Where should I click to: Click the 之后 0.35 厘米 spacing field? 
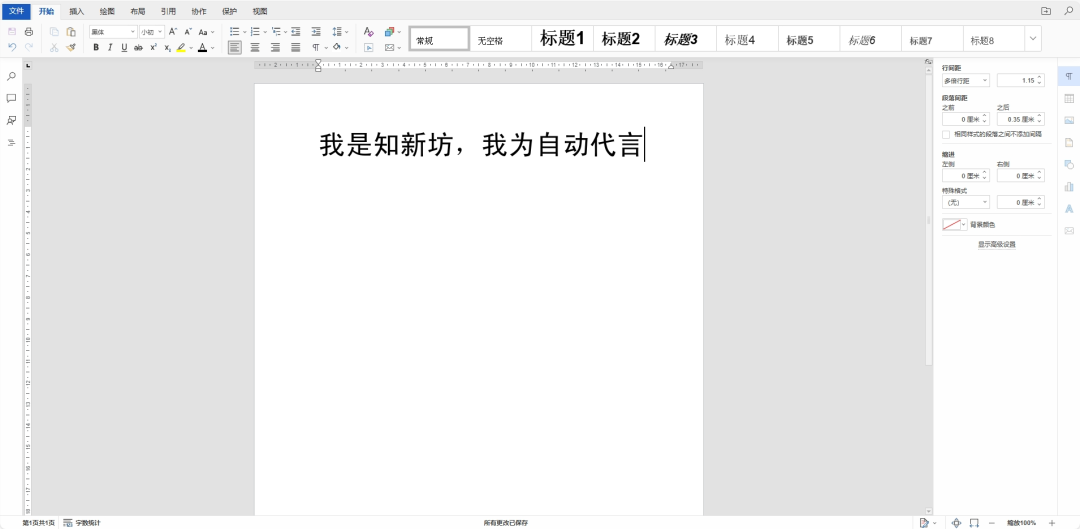pyautogui.click(x=1021, y=119)
